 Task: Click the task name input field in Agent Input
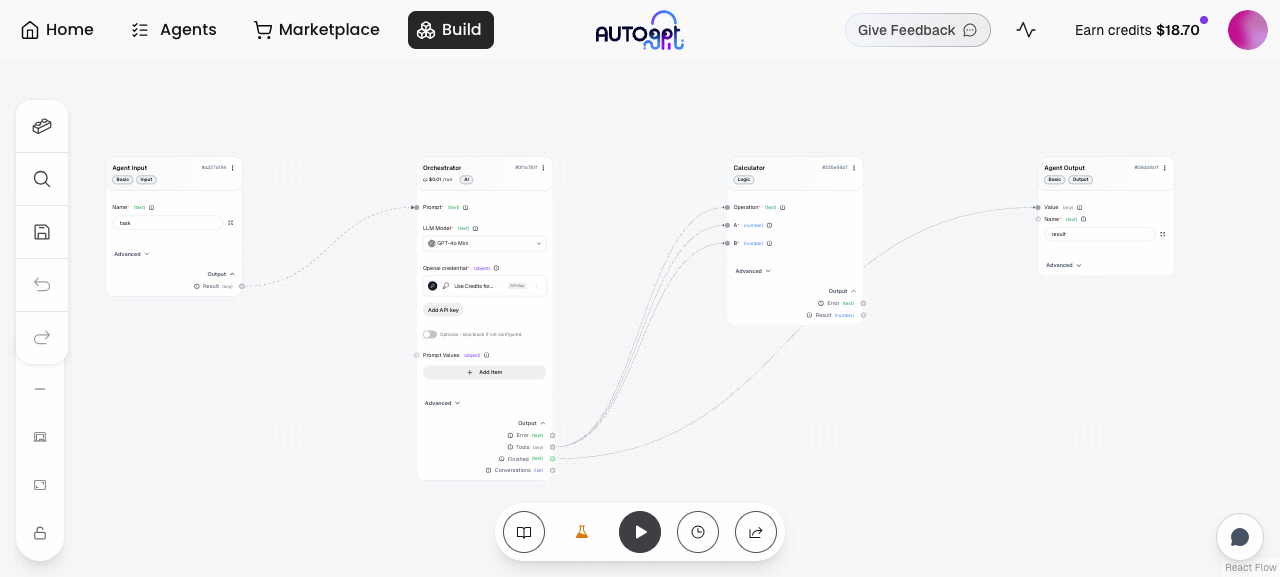tap(167, 223)
